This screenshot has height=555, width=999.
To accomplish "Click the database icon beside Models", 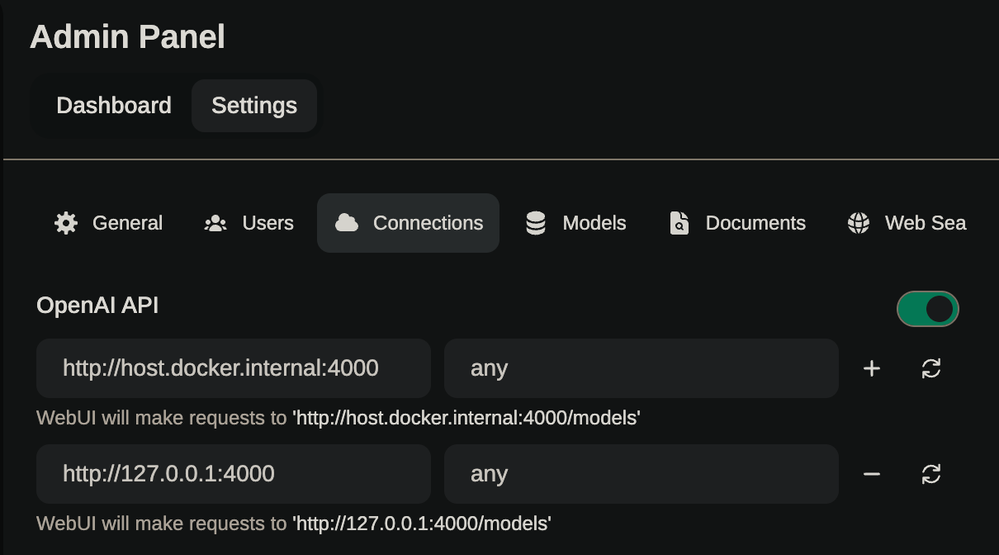I will (x=536, y=223).
